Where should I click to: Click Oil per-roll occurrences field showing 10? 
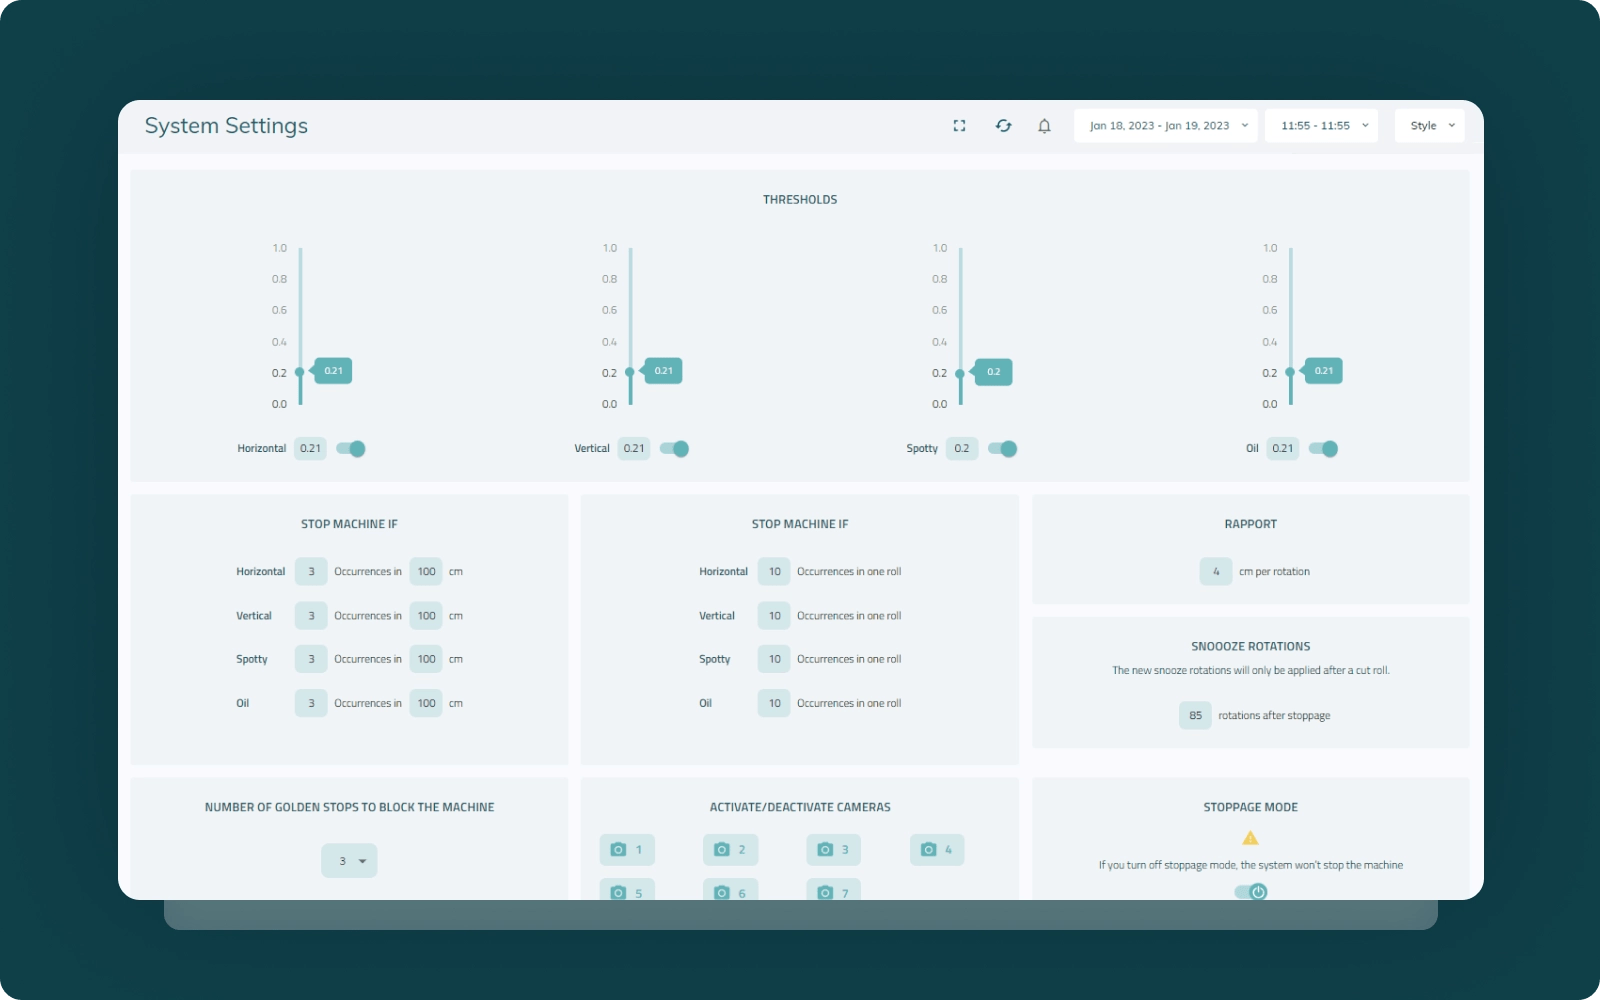[x=774, y=703]
